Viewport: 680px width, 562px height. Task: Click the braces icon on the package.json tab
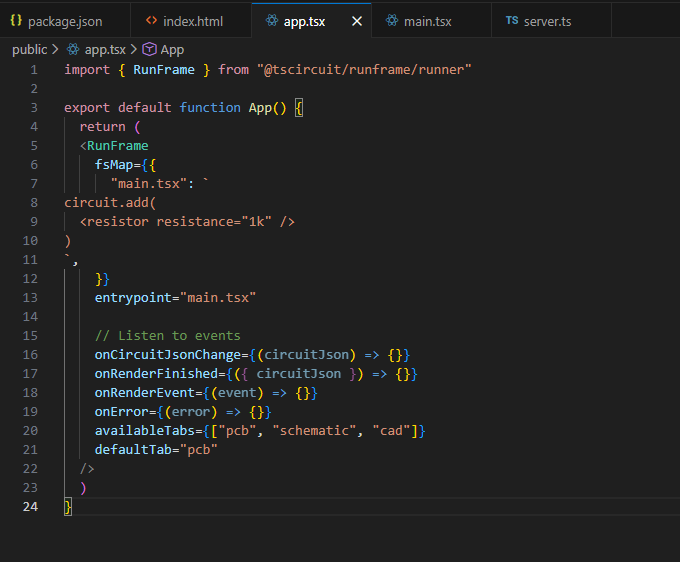(16, 20)
